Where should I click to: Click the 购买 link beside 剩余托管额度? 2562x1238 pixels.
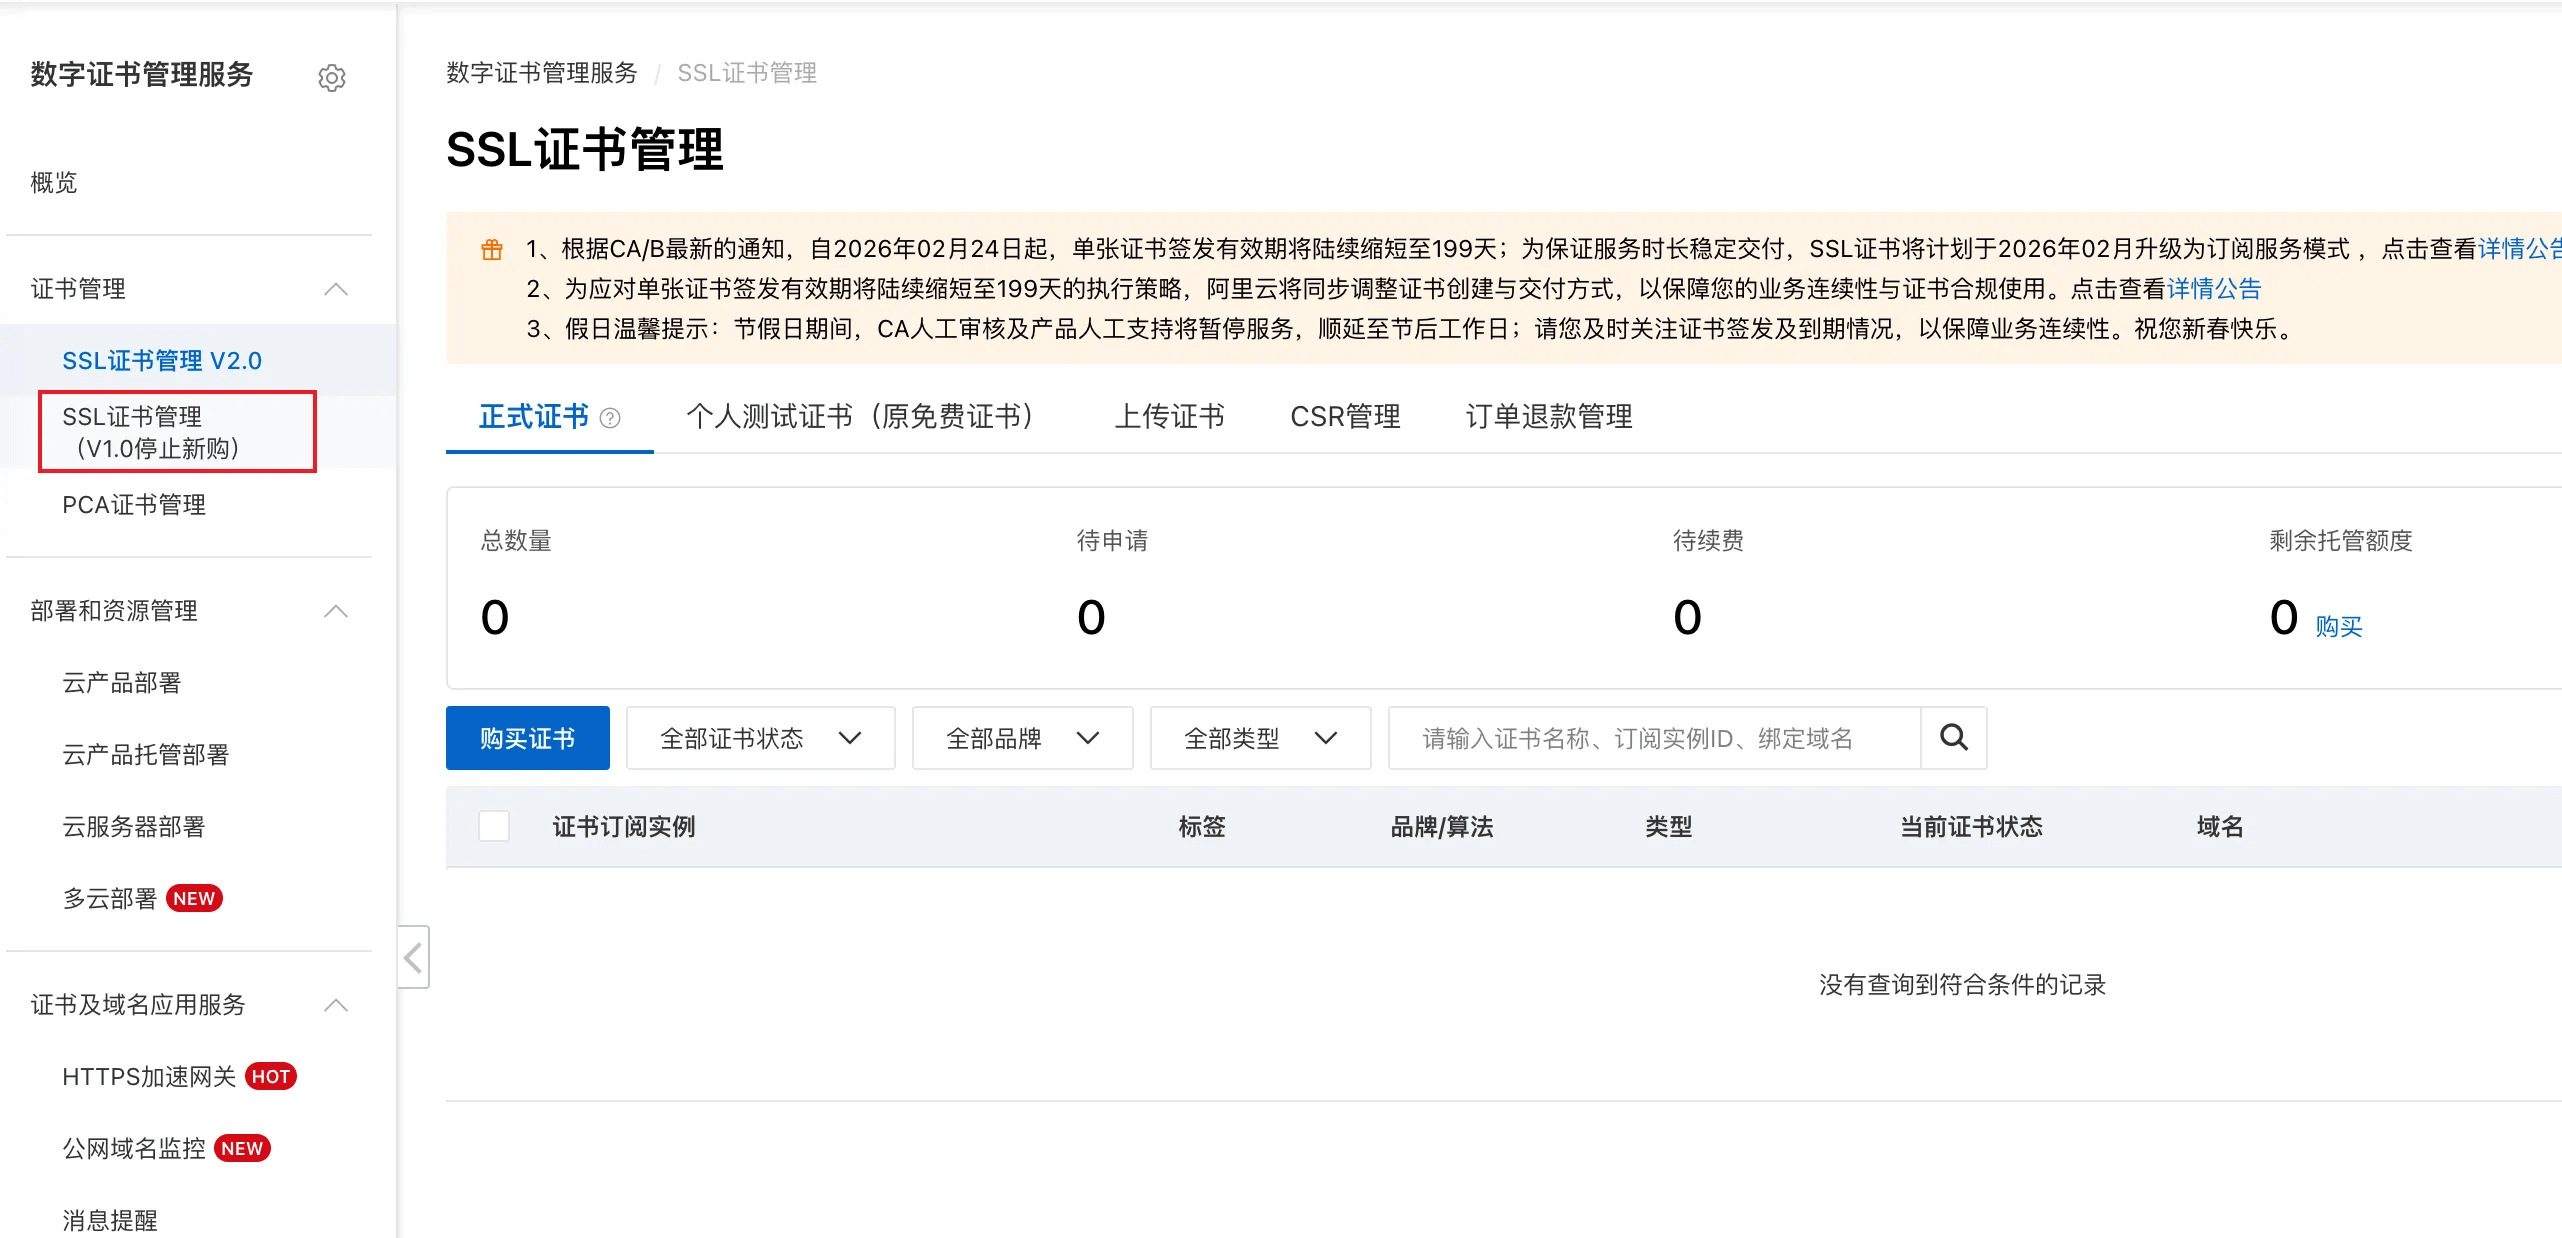click(x=2338, y=626)
